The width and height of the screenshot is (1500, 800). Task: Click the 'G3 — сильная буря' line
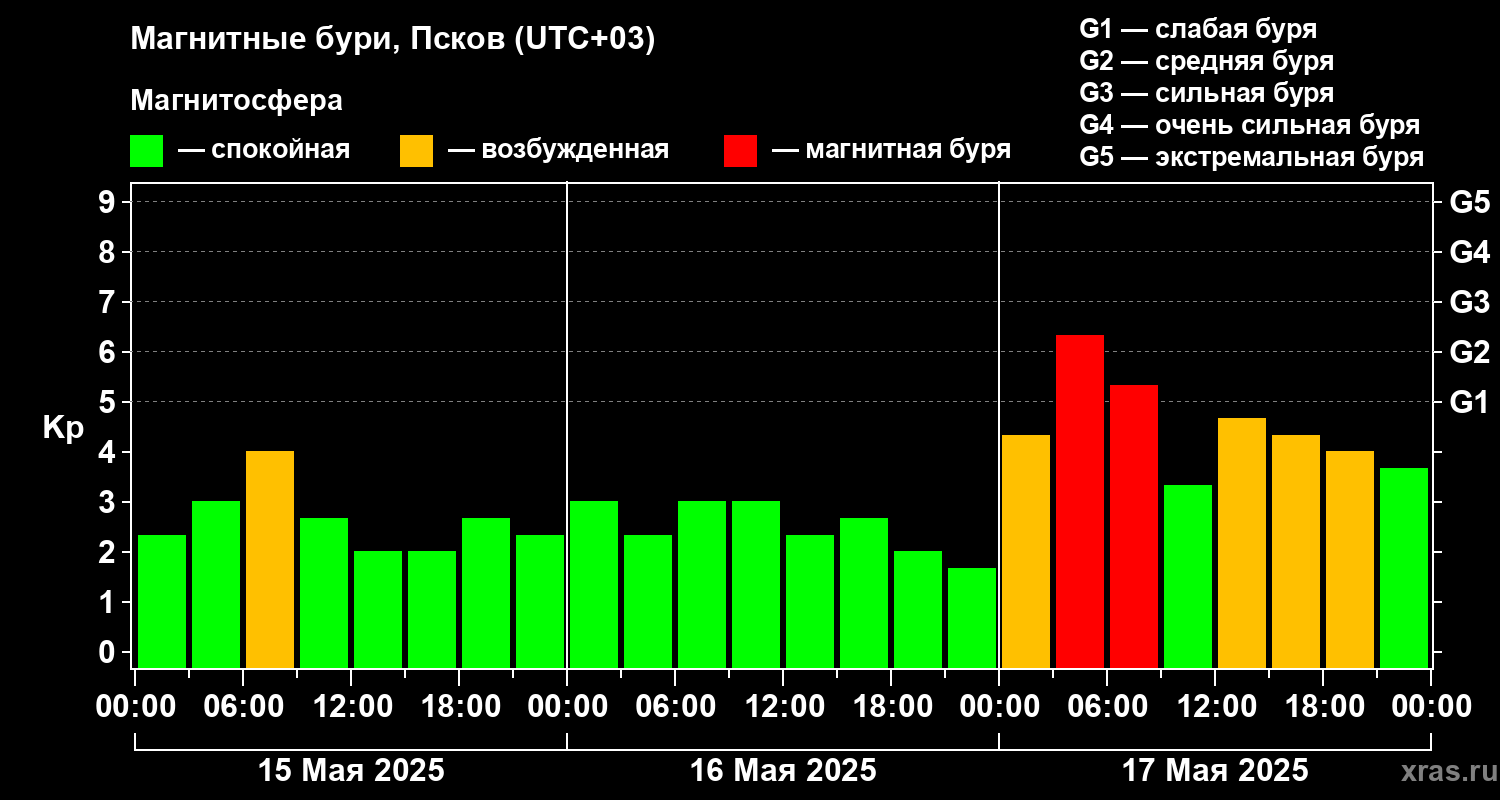[x=1206, y=93]
